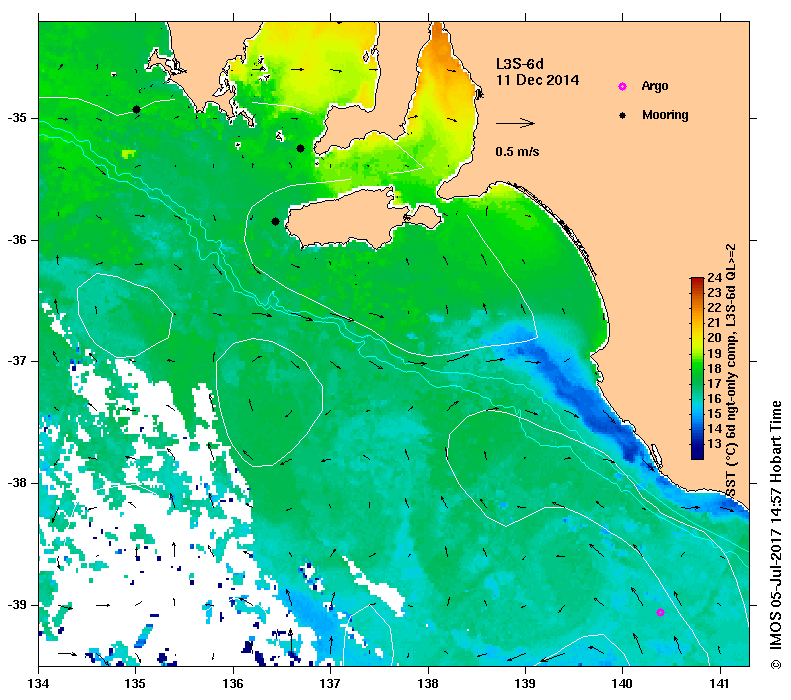Click the '15' value on color scale
791x700 pixels.
tap(714, 414)
